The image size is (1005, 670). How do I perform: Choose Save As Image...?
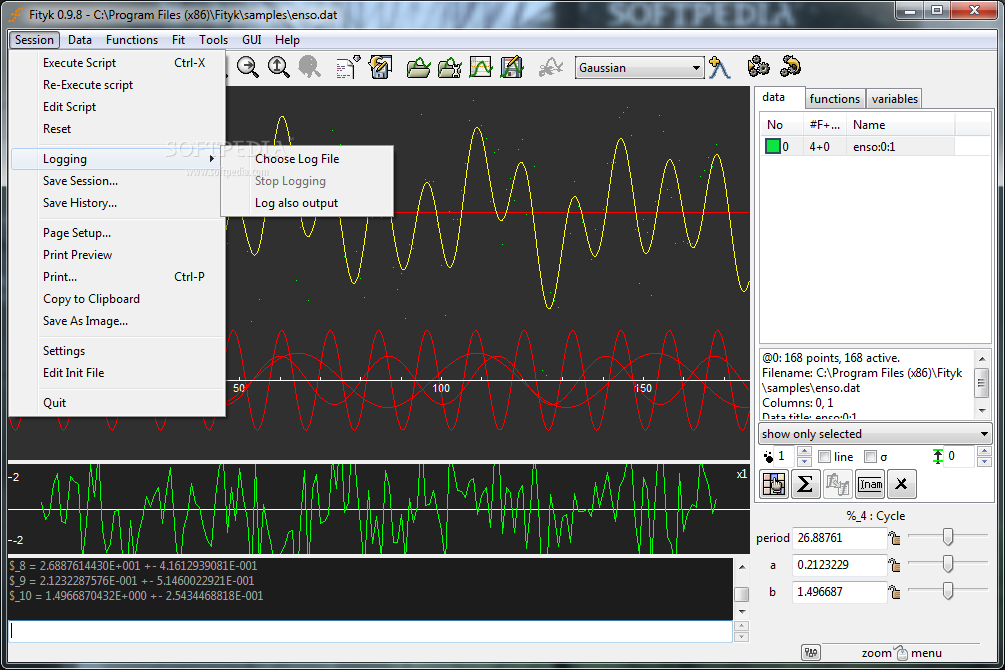pyautogui.click(x=116, y=321)
